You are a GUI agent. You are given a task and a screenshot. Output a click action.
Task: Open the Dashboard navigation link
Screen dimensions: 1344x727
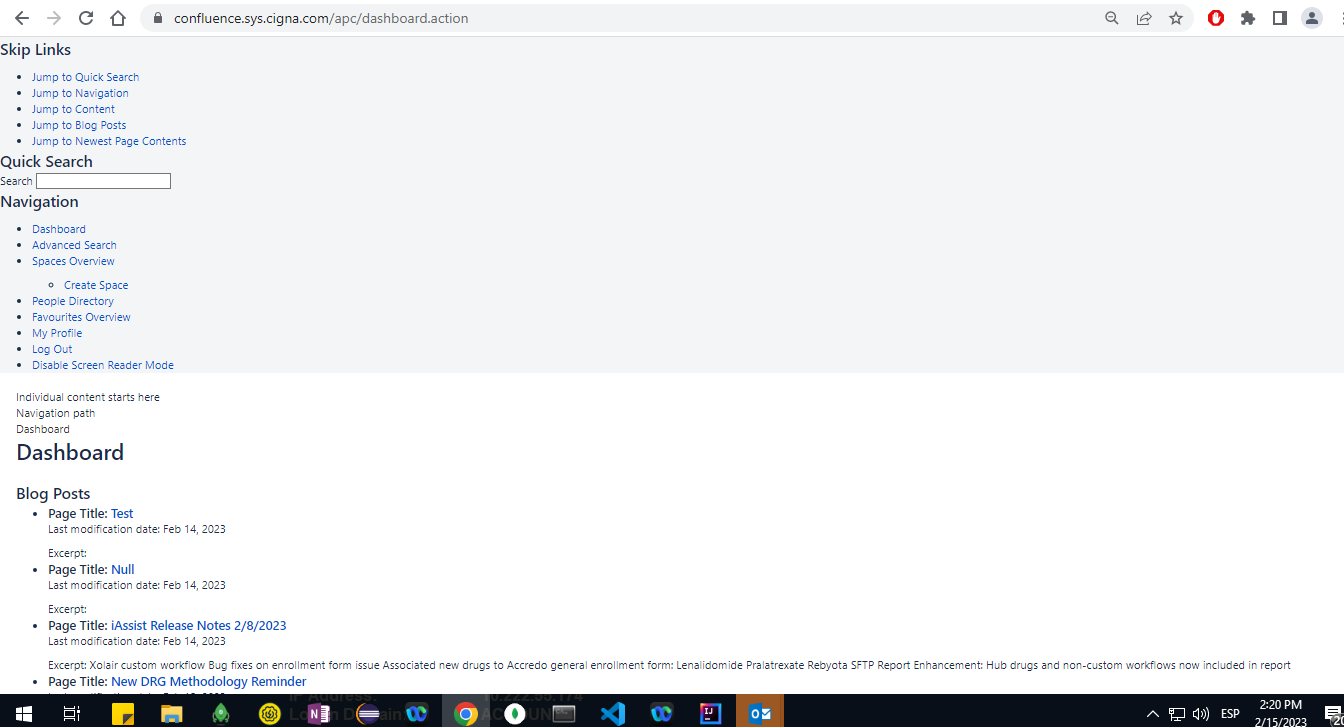pos(59,229)
